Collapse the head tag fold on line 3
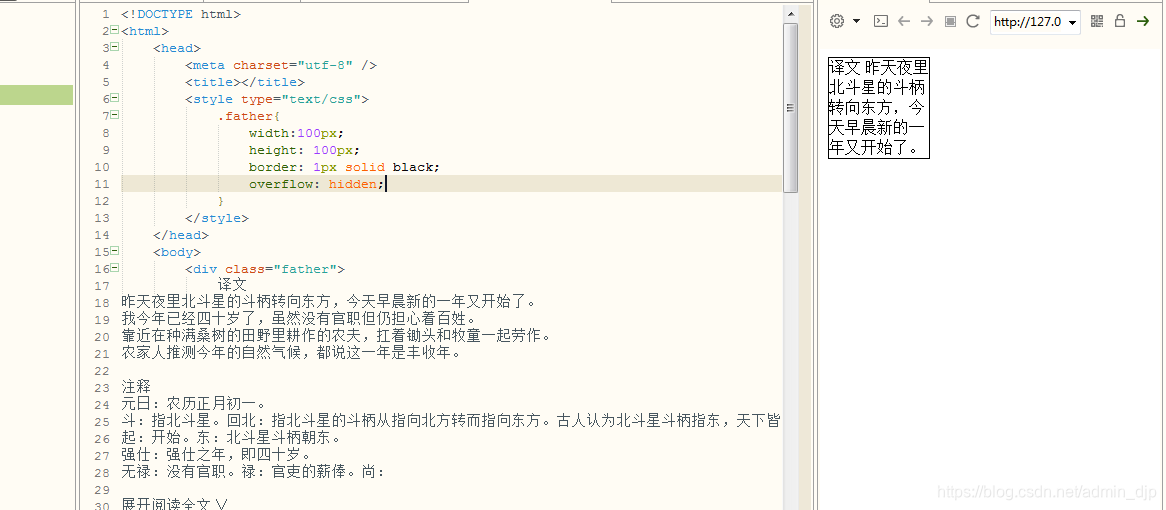 115,48
